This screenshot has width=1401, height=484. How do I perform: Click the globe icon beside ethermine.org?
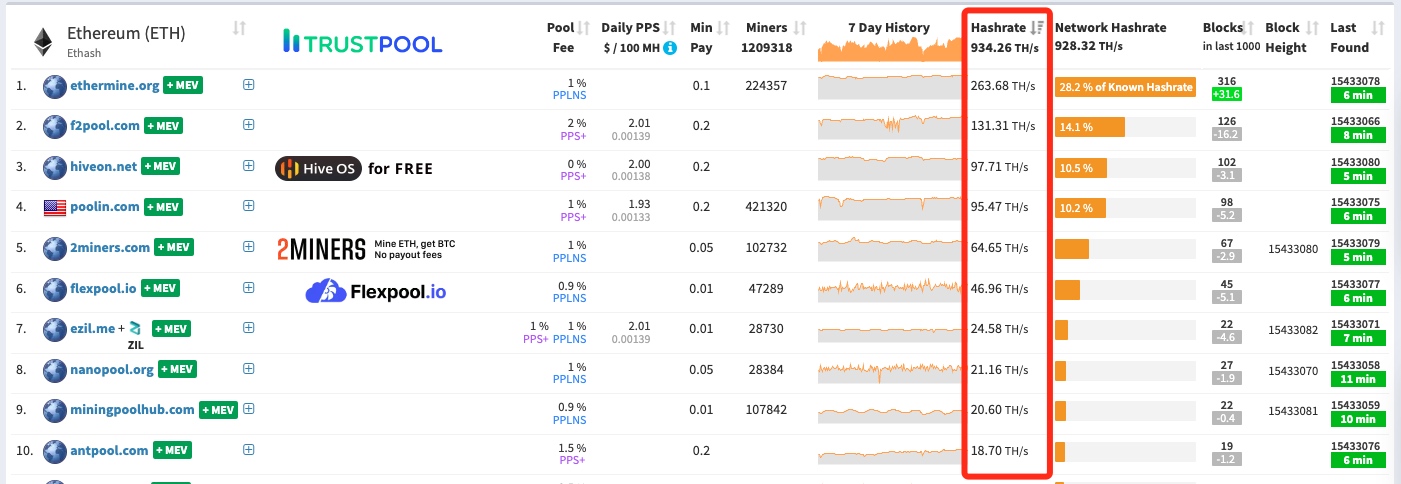coord(54,86)
